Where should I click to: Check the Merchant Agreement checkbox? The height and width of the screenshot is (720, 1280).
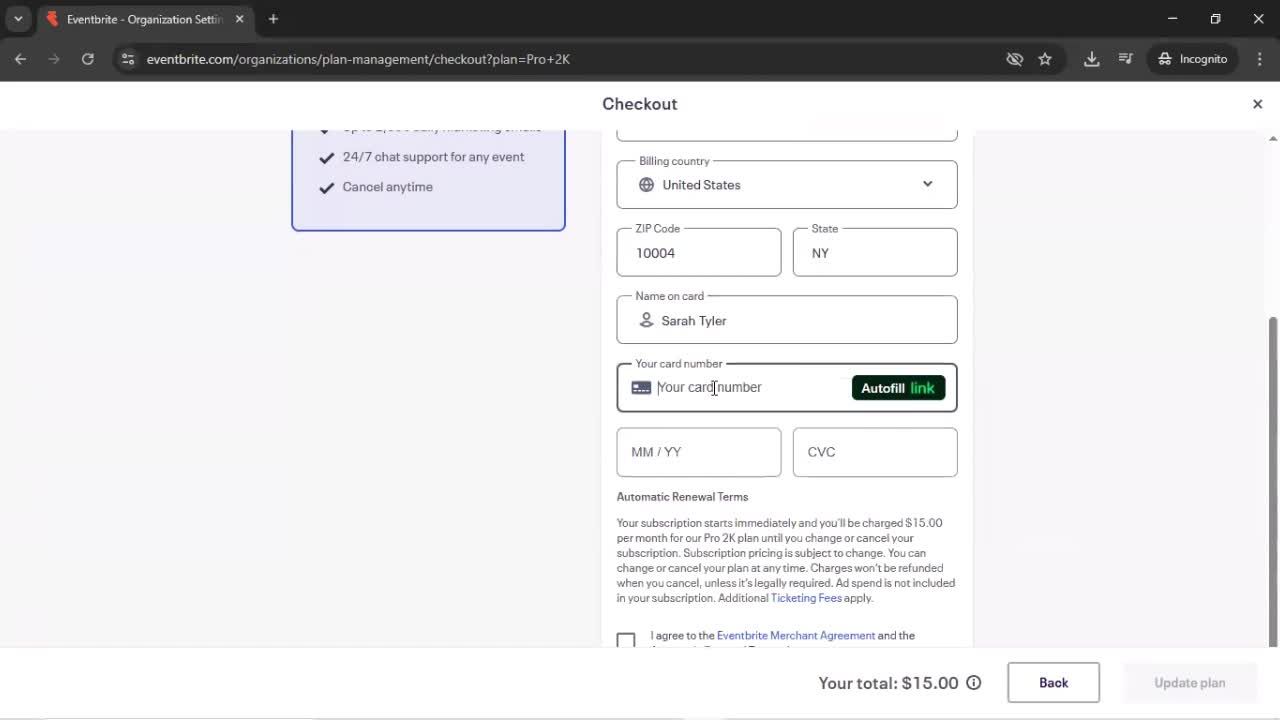(x=626, y=640)
